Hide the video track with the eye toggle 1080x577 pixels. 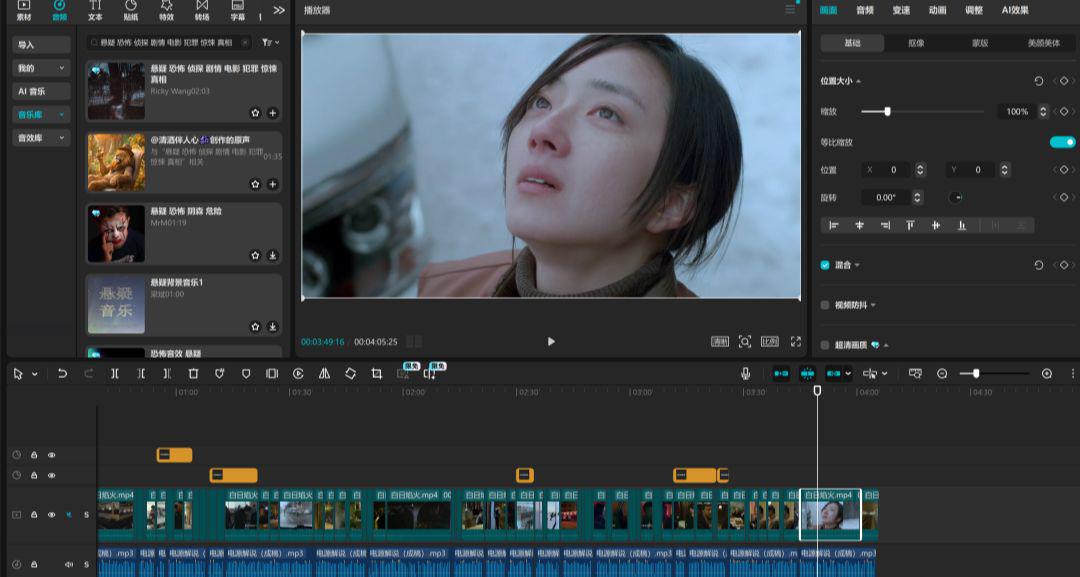coord(52,514)
